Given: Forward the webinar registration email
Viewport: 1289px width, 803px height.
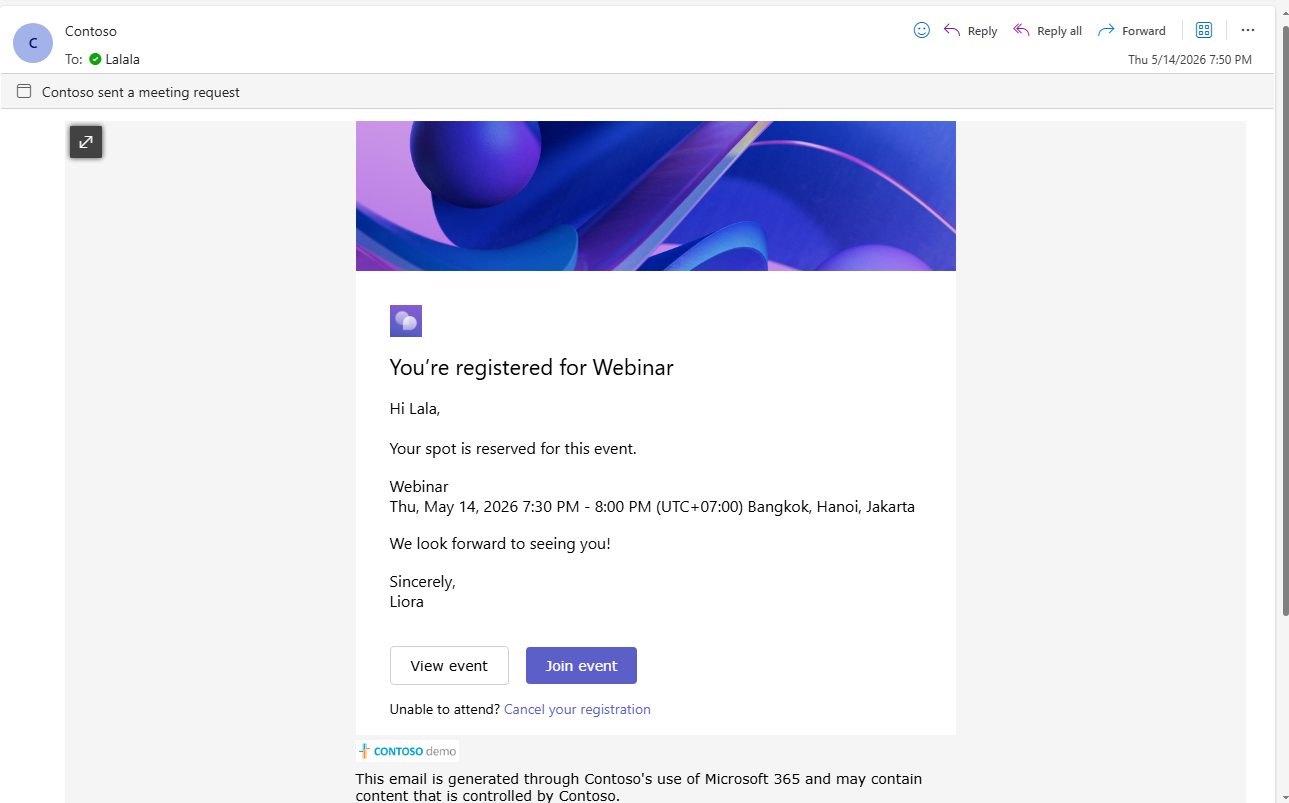Looking at the screenshot, I should click(x=1131, y=31).
